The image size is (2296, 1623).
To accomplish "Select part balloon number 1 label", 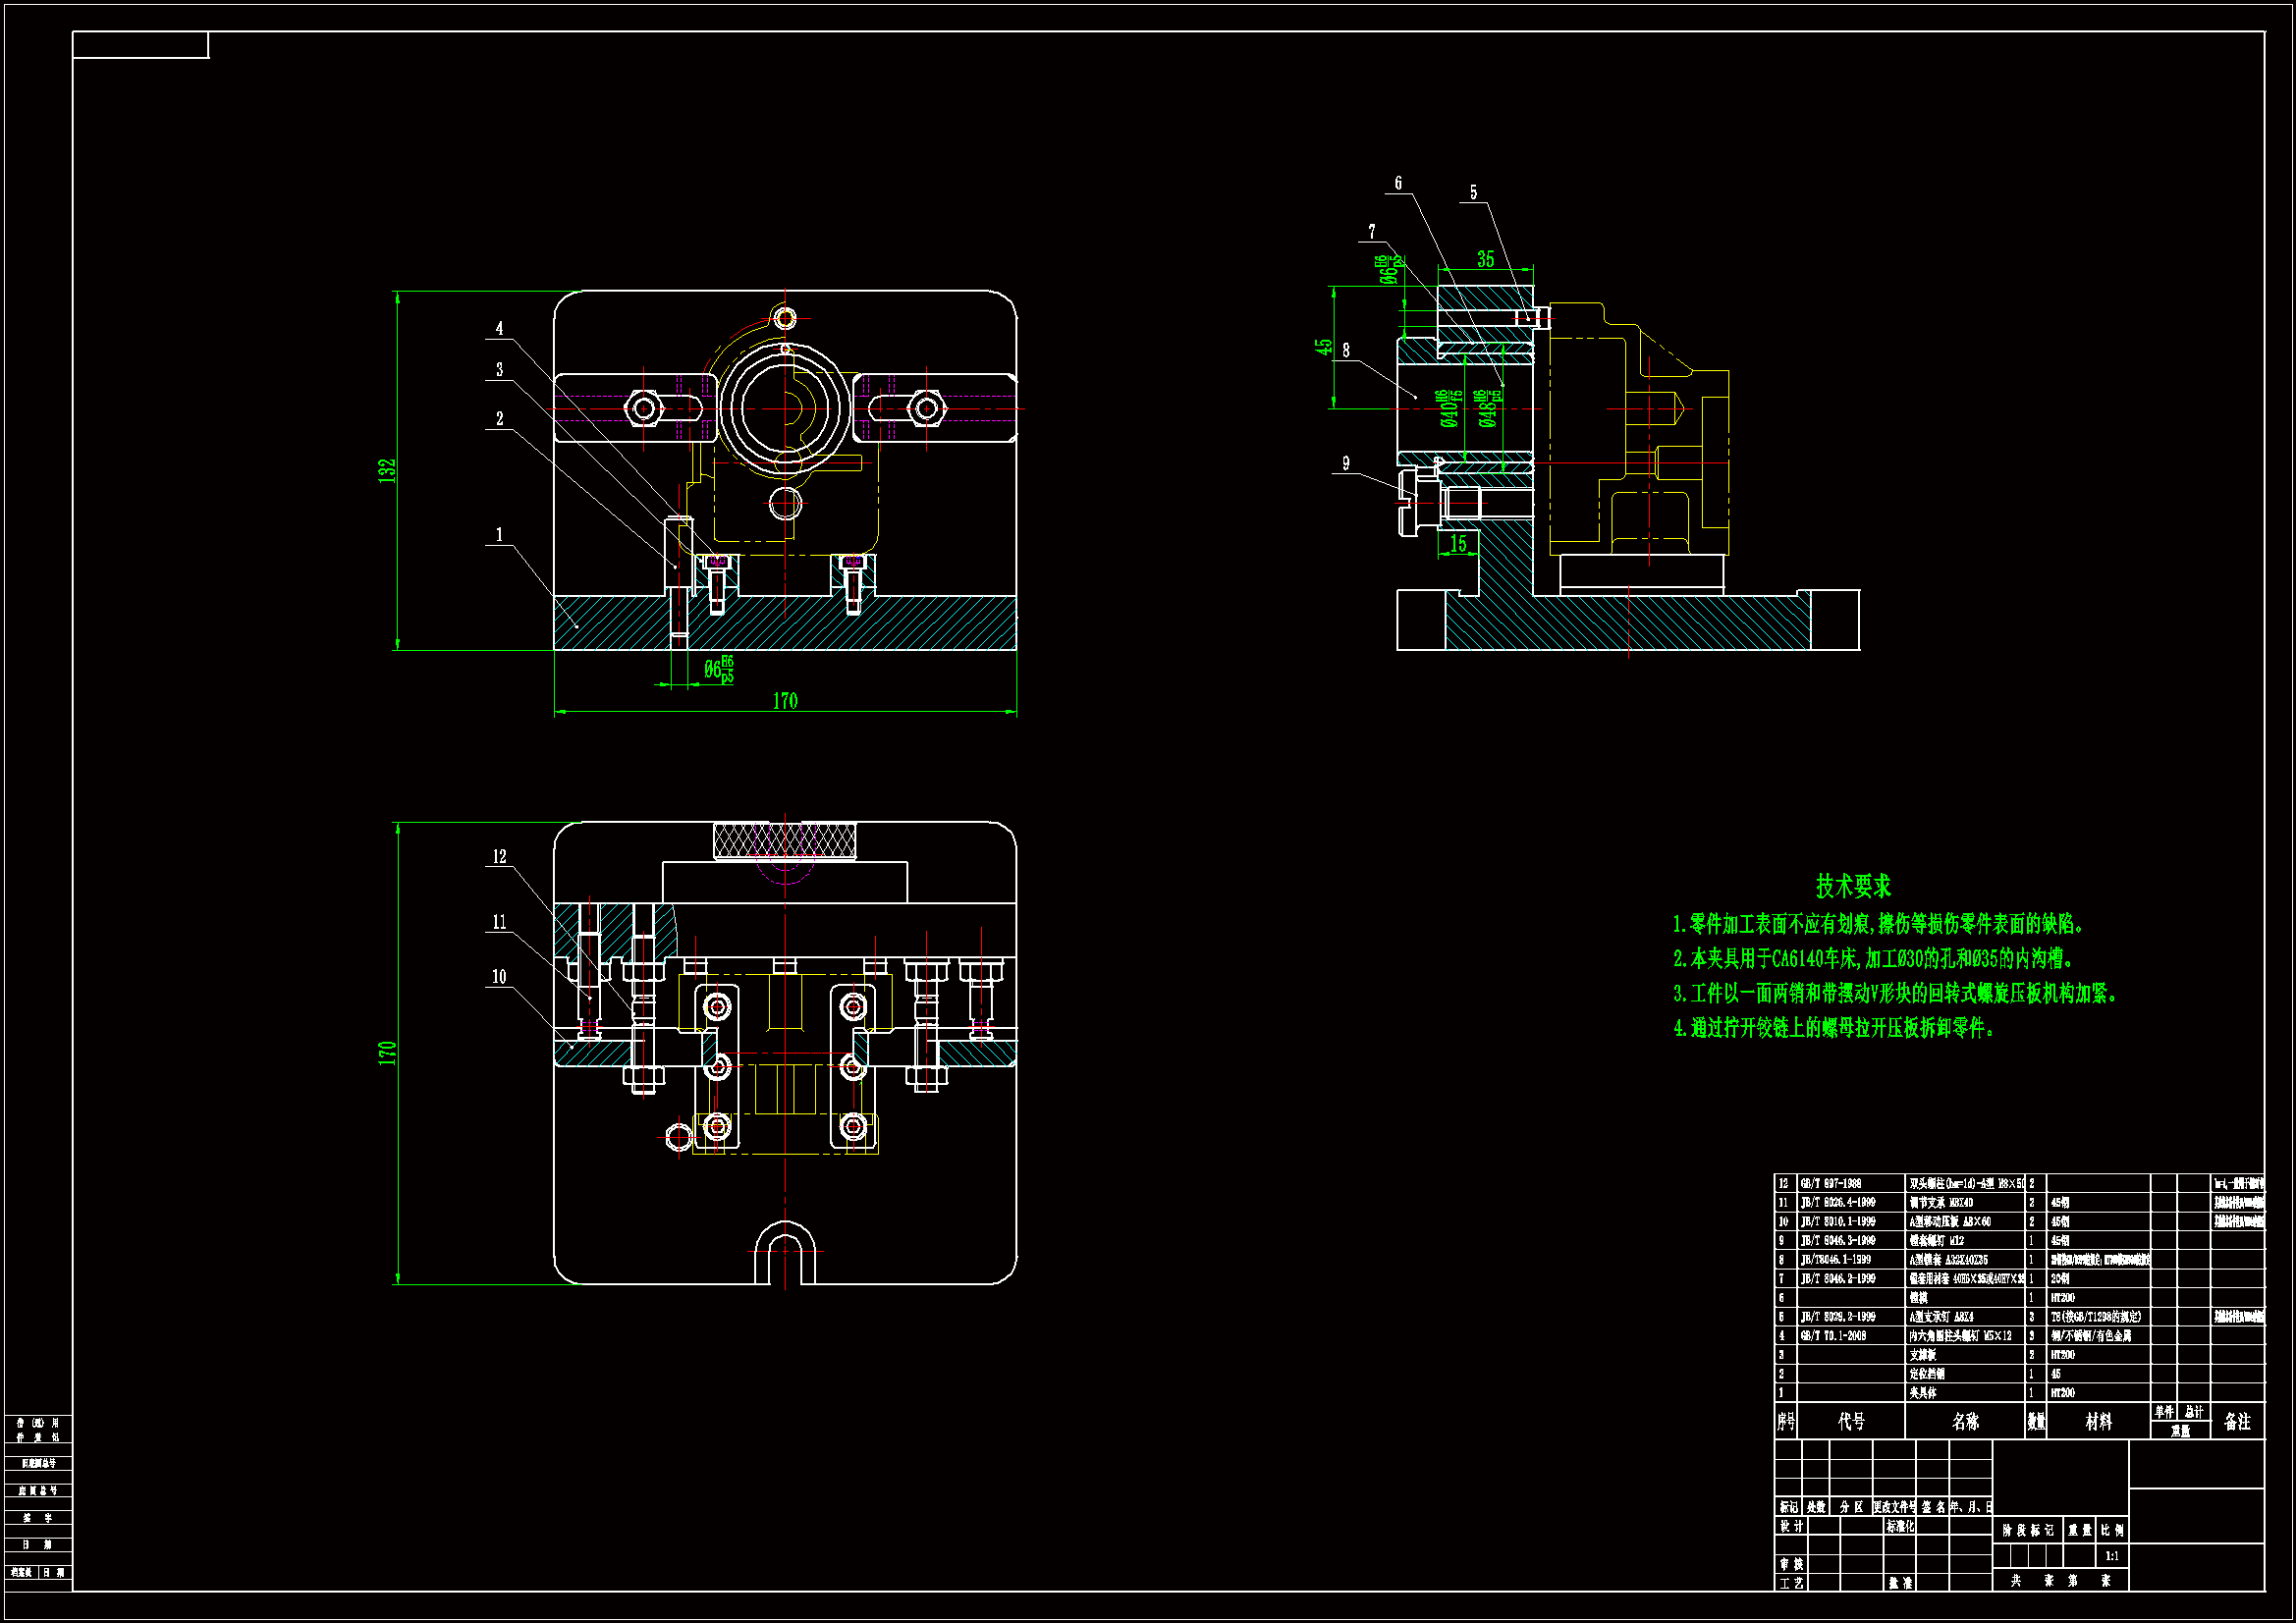I will [500, 535].
